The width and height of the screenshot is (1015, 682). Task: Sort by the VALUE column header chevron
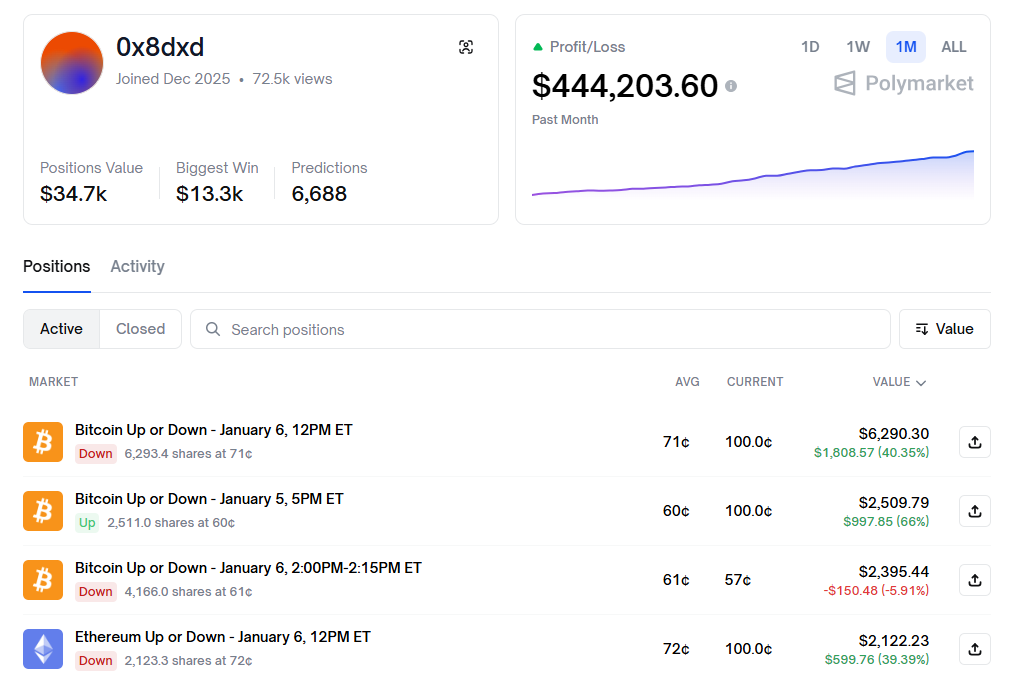pyautogui.click(x=920, y=382)
